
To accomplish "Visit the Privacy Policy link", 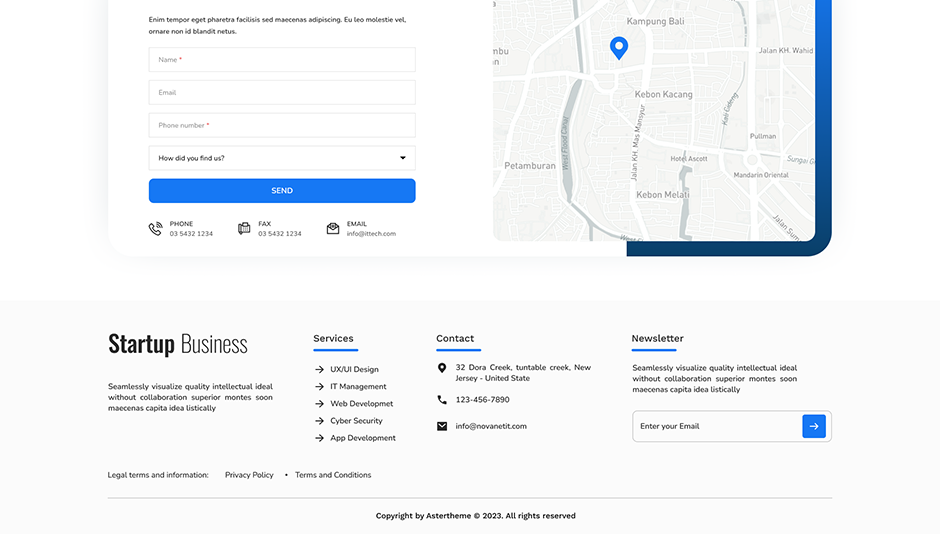I will click(249, 475).
